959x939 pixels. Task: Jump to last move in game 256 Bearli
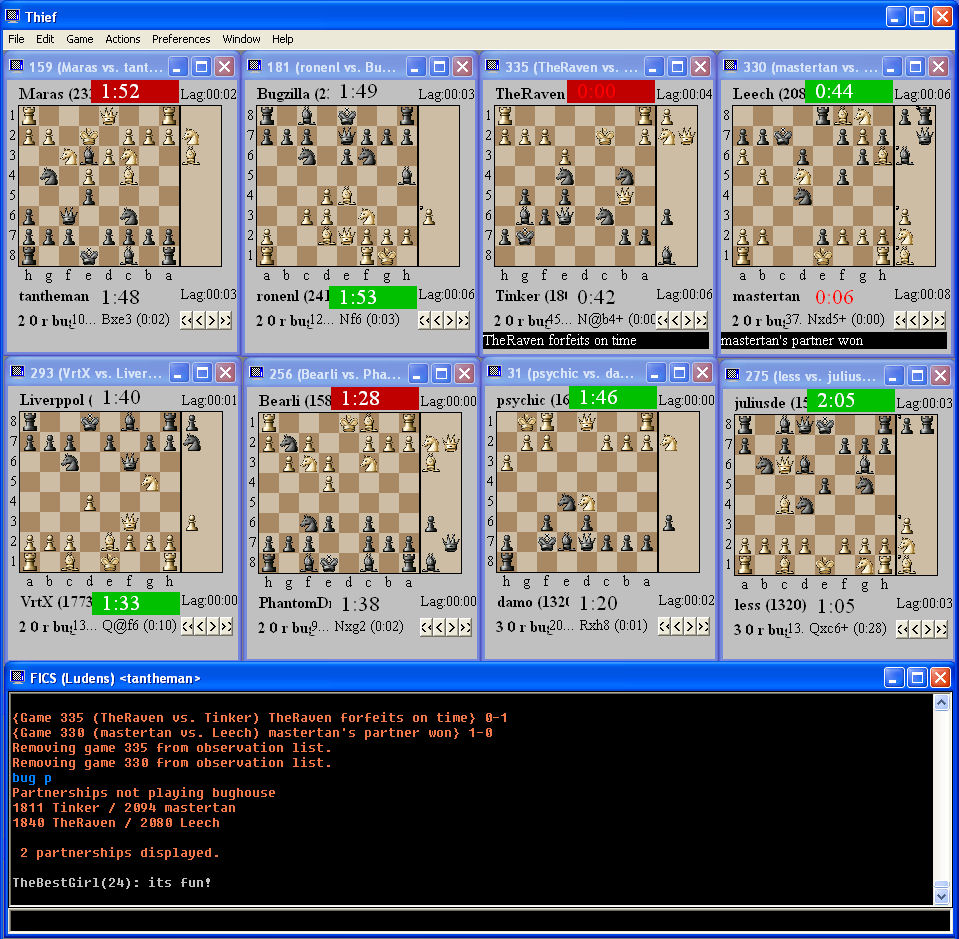pos(465,627)
